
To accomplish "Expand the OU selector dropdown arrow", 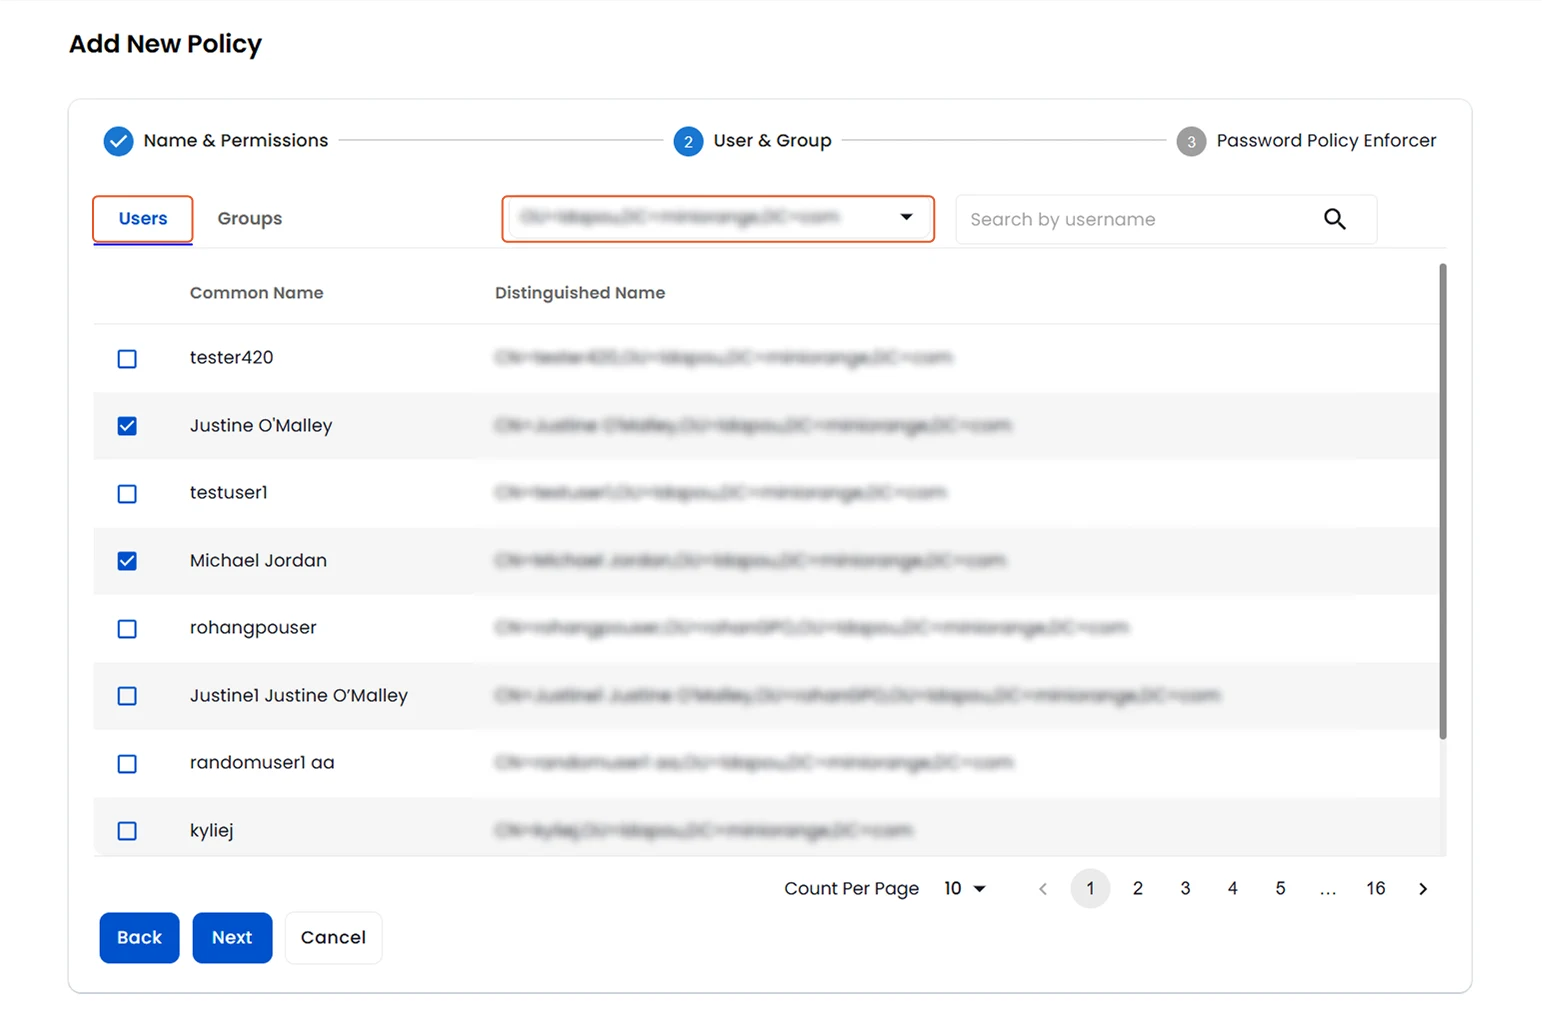I will point(906,218).
